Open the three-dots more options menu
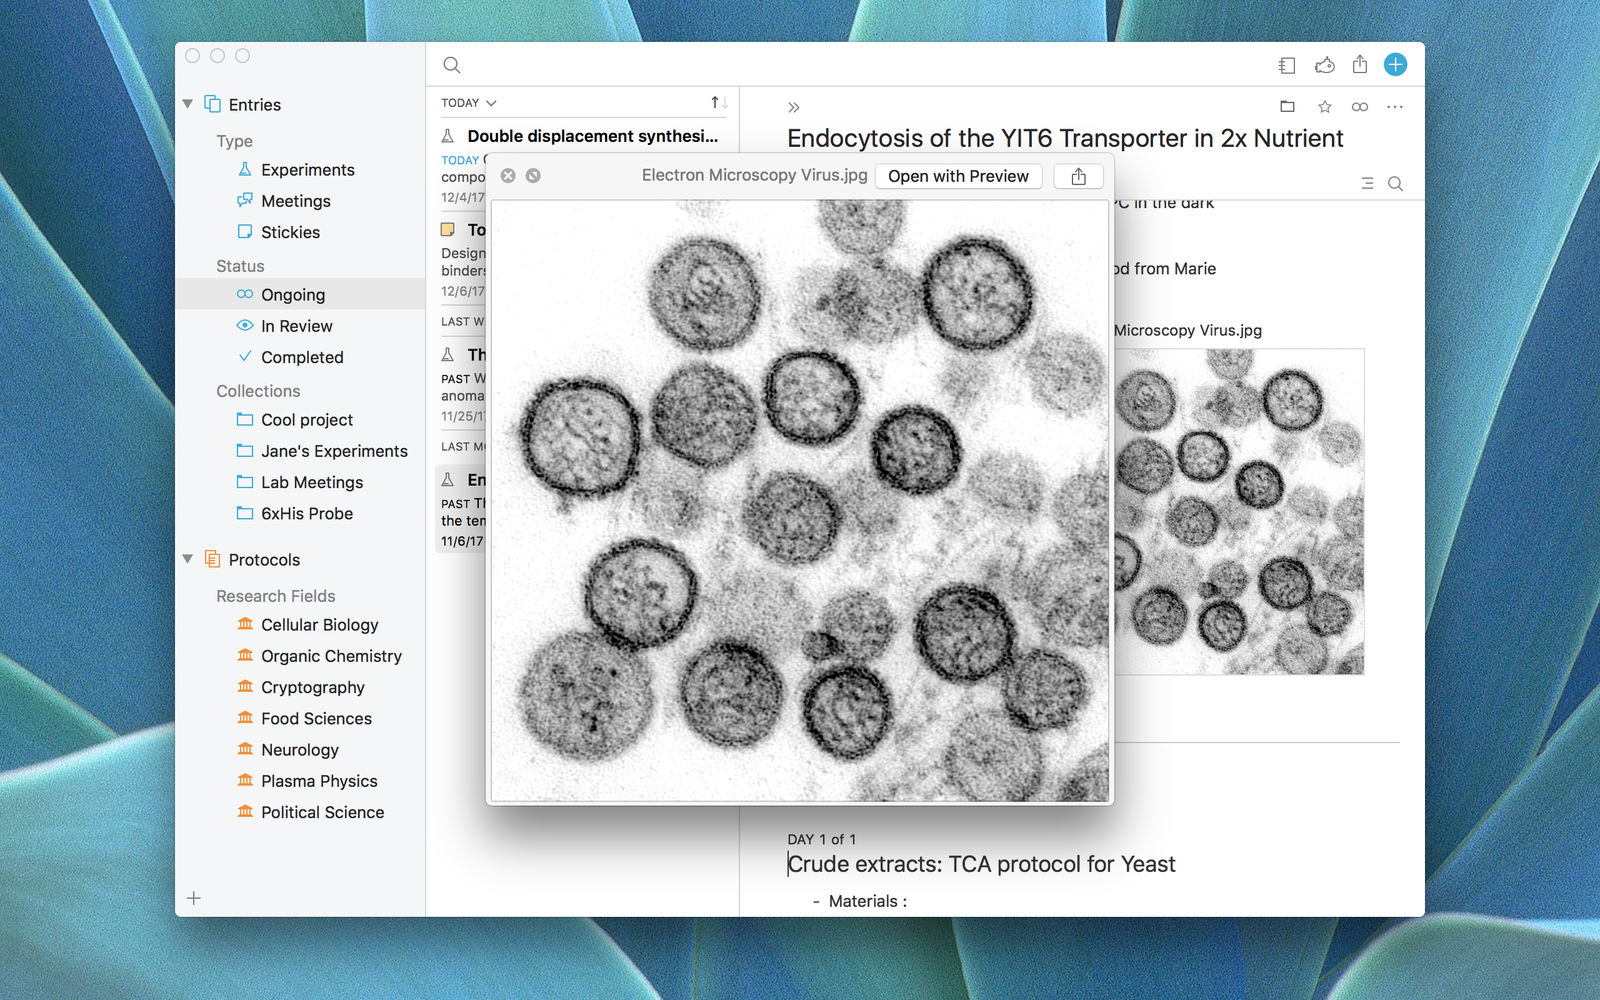The image size is (1600, 1000). point(1395,107)
